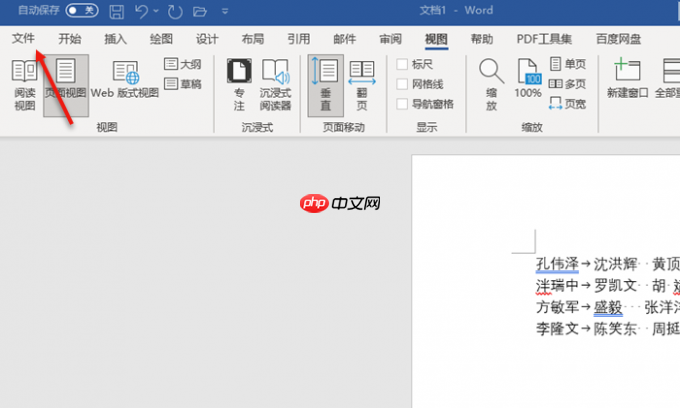Switch to 草稿 draft view
Image resolution: width=680 pixels, height=408 pixels.
[183, 84]
